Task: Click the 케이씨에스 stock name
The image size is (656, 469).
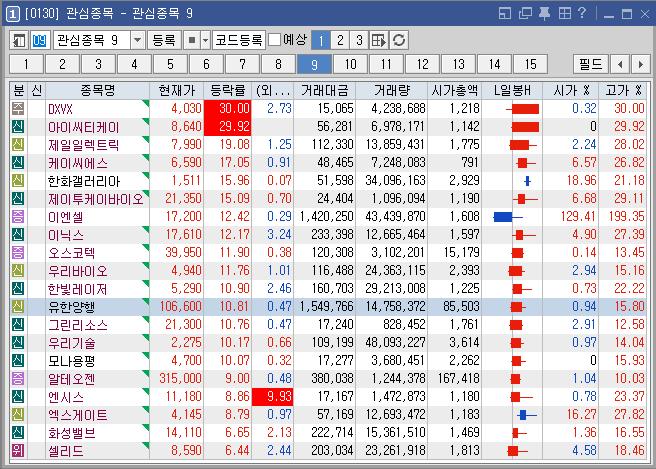Action: point(78,163)
